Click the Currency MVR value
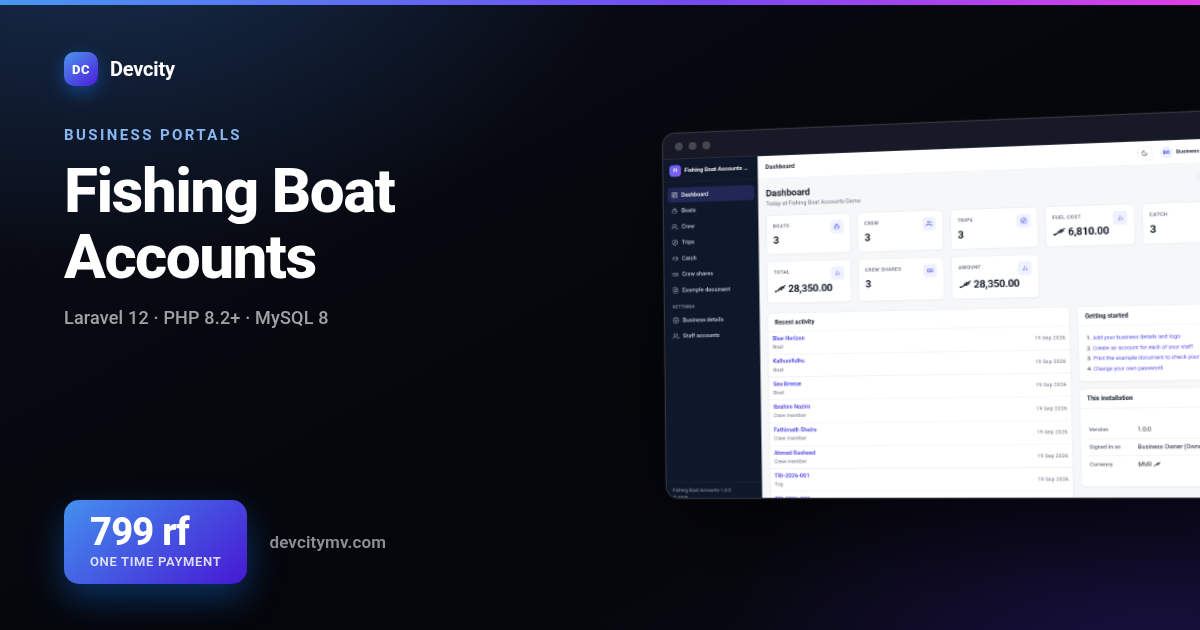The width and height of the screenshot is (1200, 630). (1149, 464)
